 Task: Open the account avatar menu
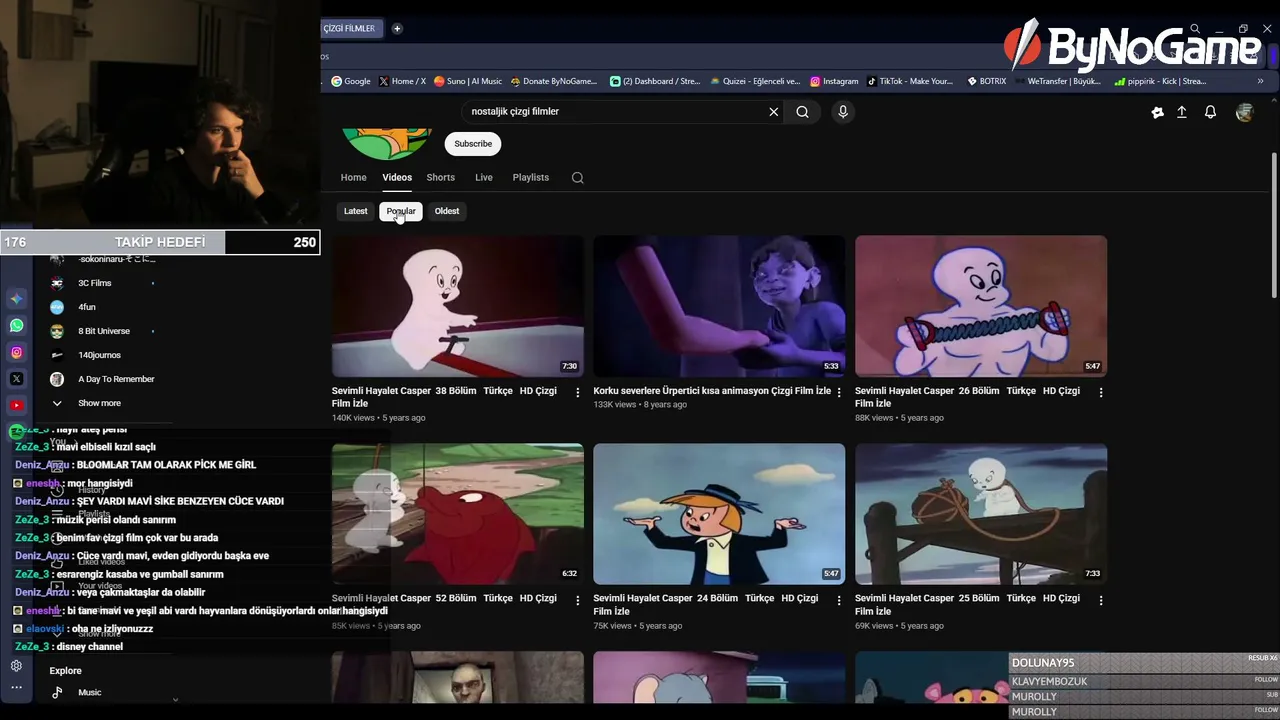pos(1244,112)
